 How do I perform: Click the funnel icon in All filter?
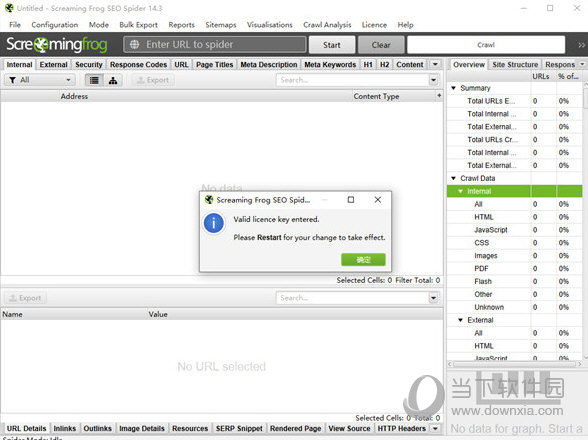tap(13, 80)
